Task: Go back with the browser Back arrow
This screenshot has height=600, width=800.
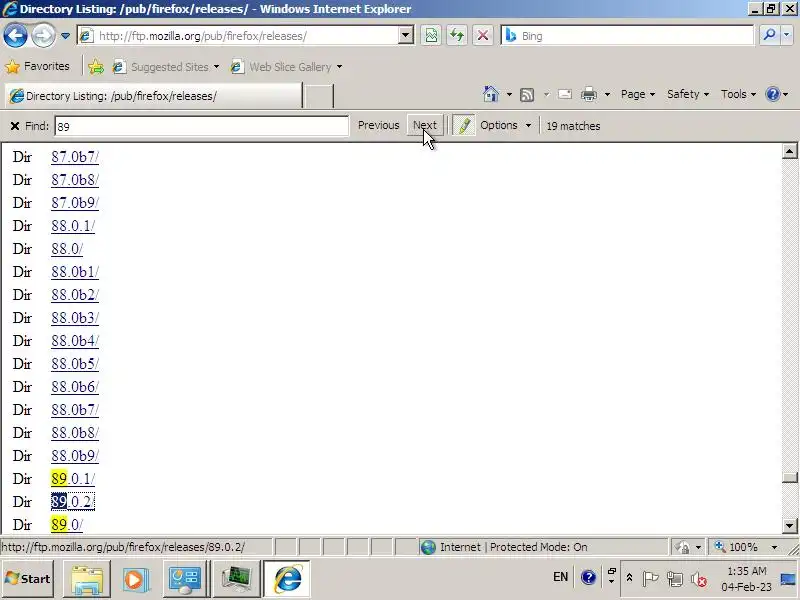Action: pyautogui.click(x=15, y=36)
